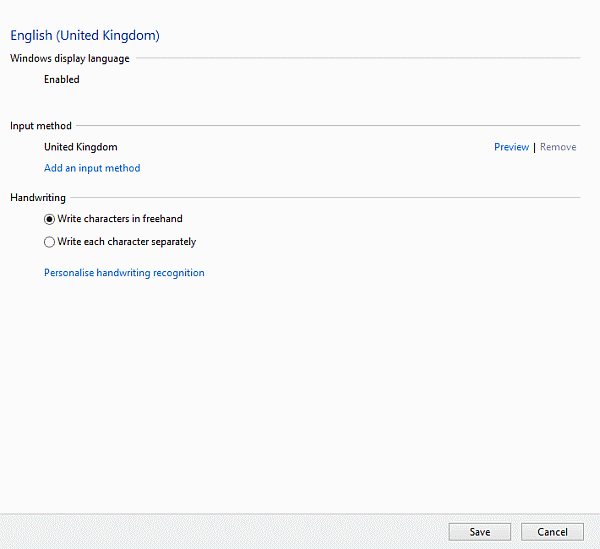Screen dimensions: 600x549
Task: Click the Windows display language section header
Action: (x=70, y=58)
